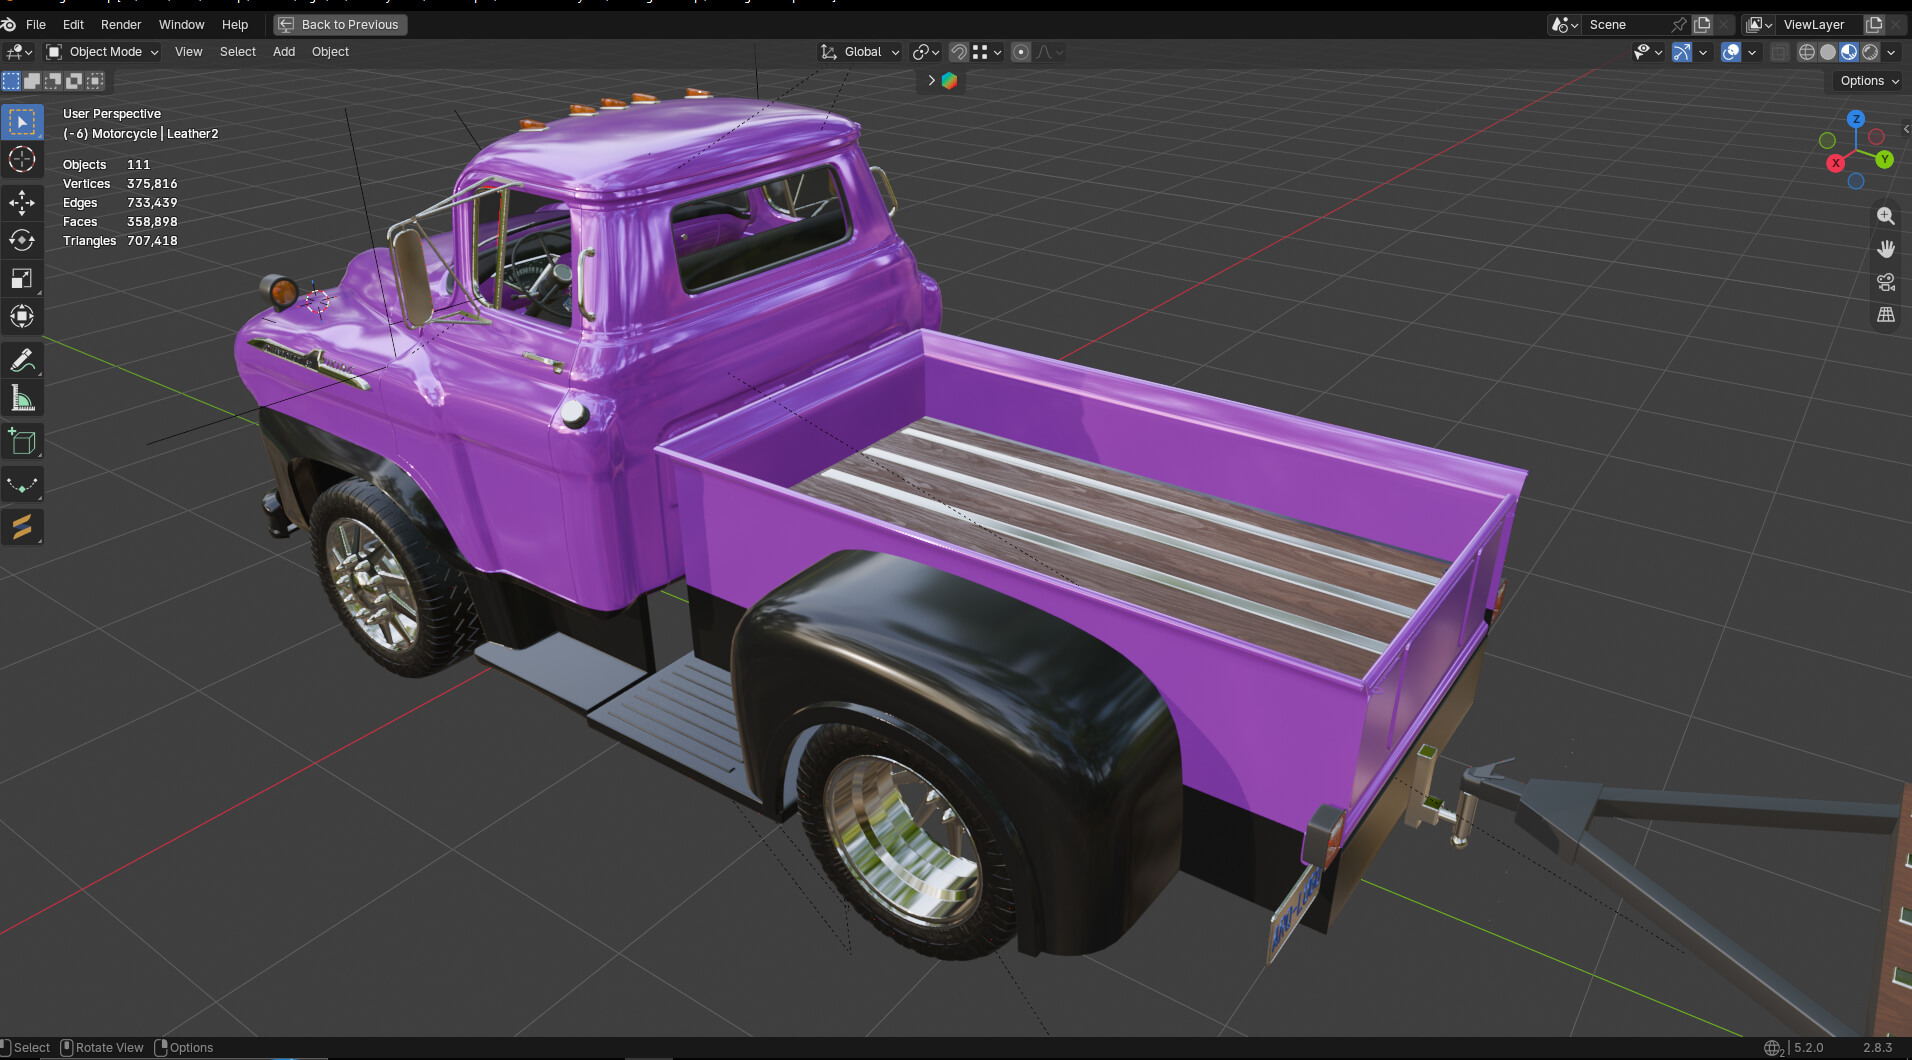Toggle viewport gizmos display

coord(1682,52)
